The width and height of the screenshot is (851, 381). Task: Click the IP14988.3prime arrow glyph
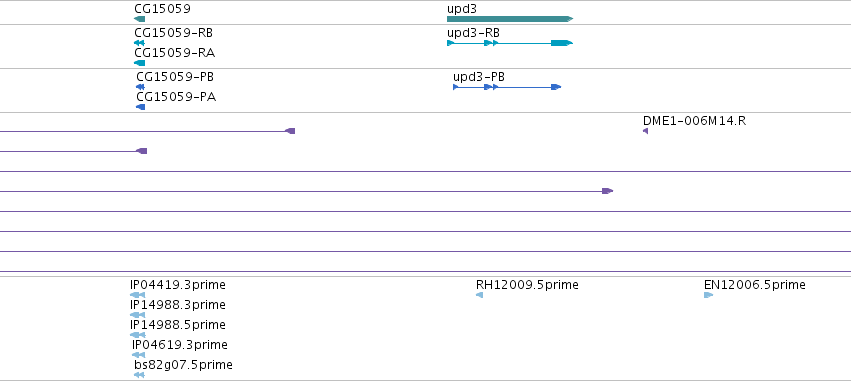(138, 315)
